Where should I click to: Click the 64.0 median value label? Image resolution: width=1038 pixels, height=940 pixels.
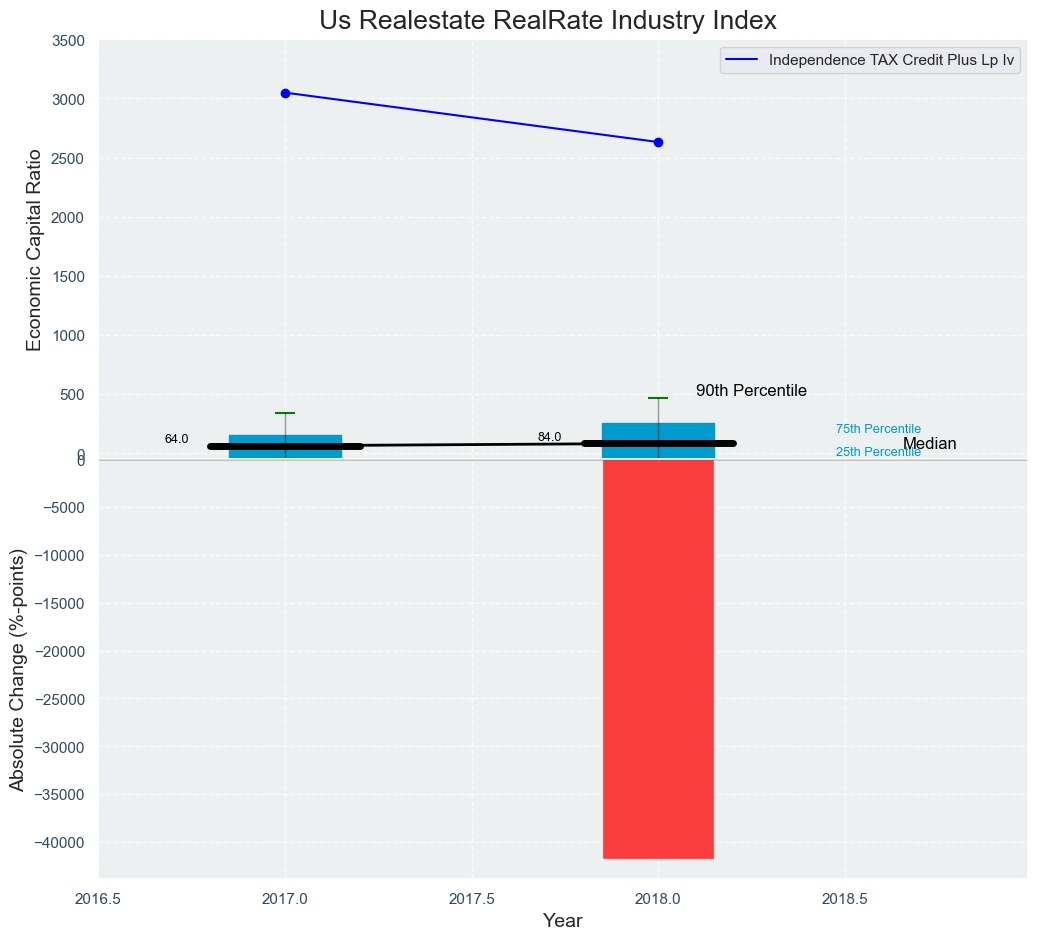176,439
